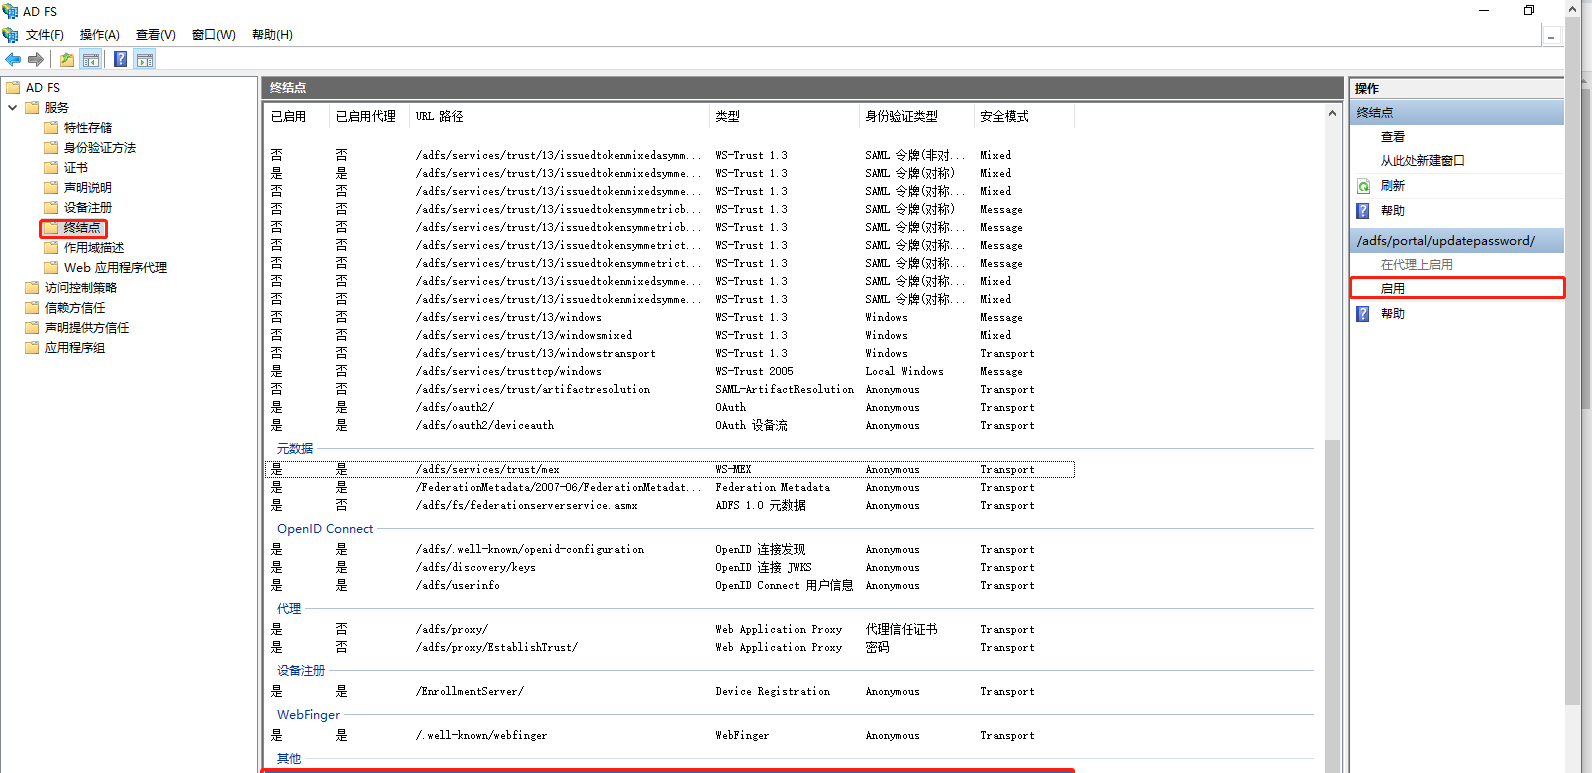Click scroll-up arrow of endpoint list scrollbar

(x=1332, y=114)
